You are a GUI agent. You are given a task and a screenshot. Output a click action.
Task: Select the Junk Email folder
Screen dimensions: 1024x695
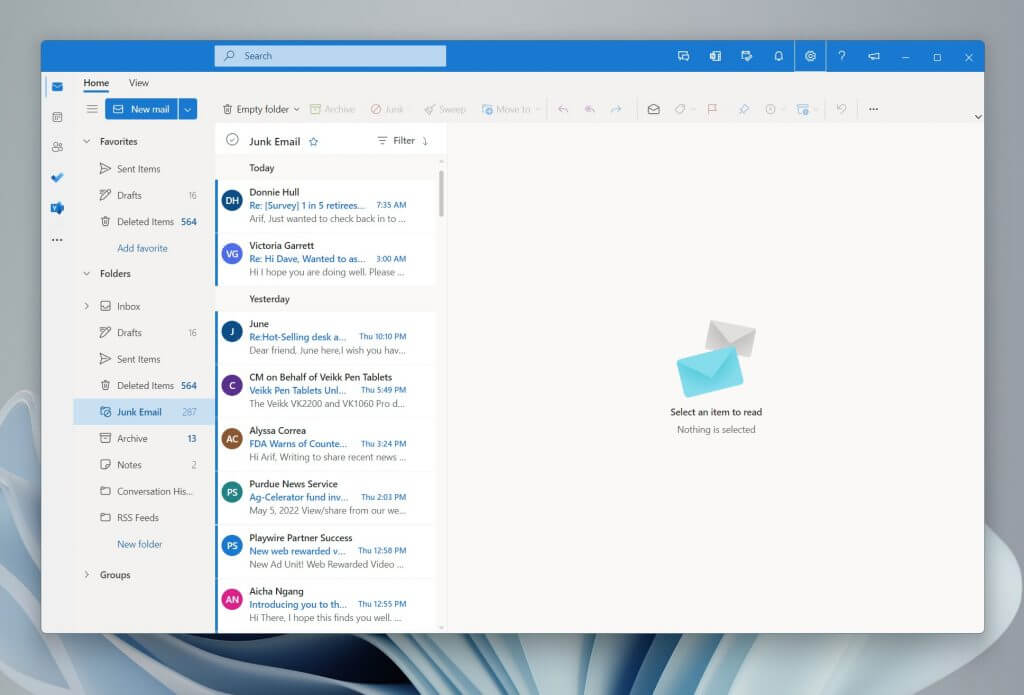click(144, 412)
